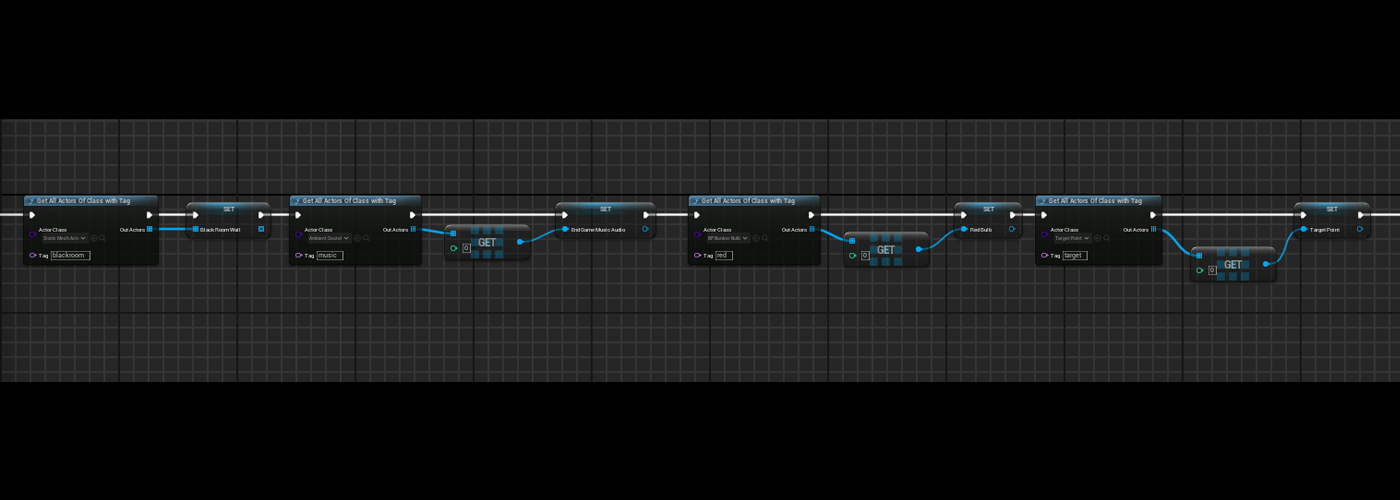Click the output pin of the GET node after music
This screenshot has height=500, width=1400.
click(x=520, y=242)
